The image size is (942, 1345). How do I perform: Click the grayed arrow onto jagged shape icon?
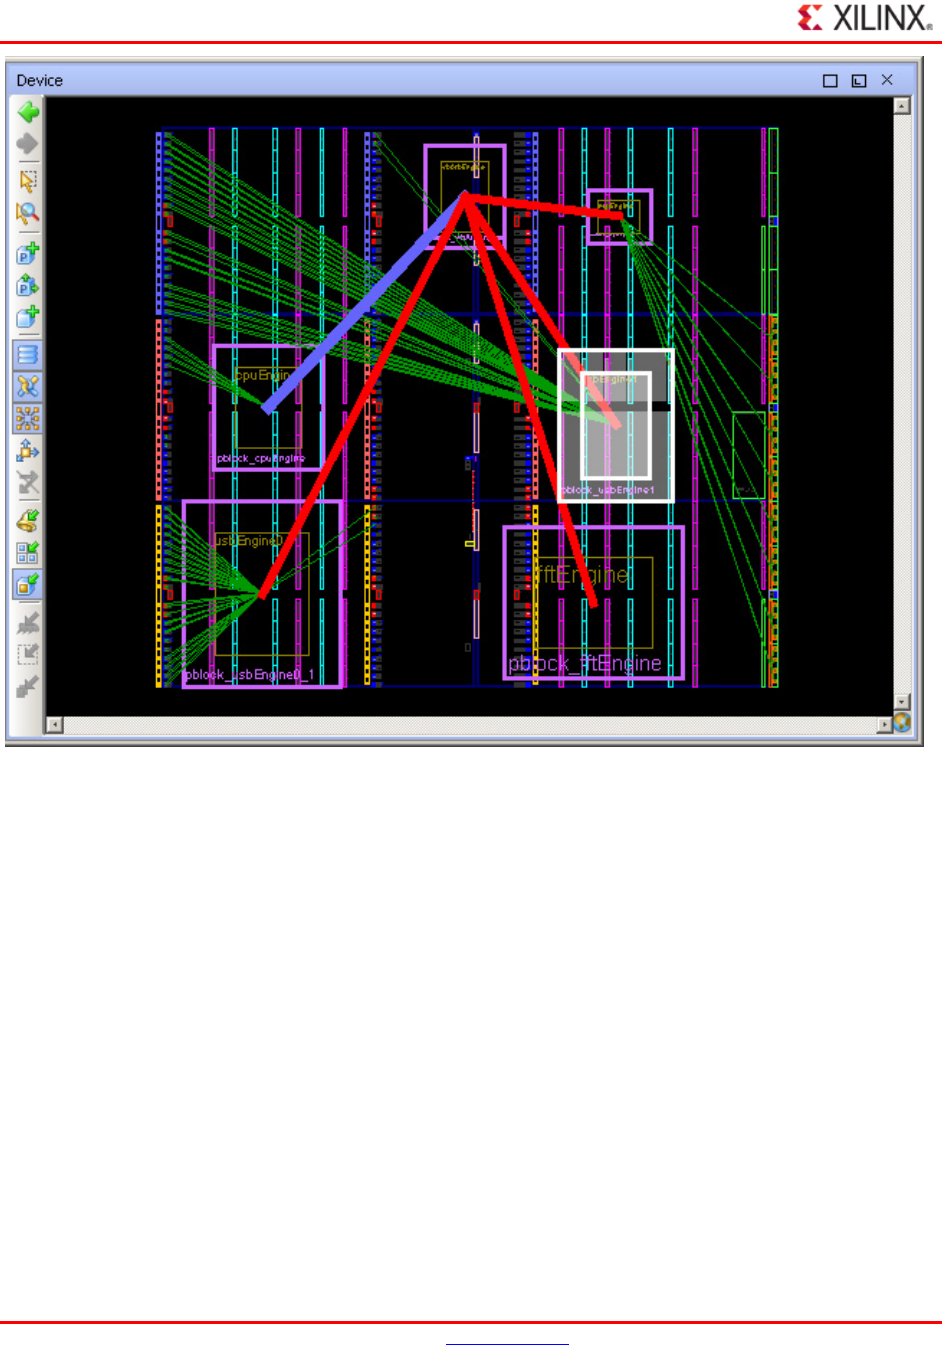coord(28,623)
